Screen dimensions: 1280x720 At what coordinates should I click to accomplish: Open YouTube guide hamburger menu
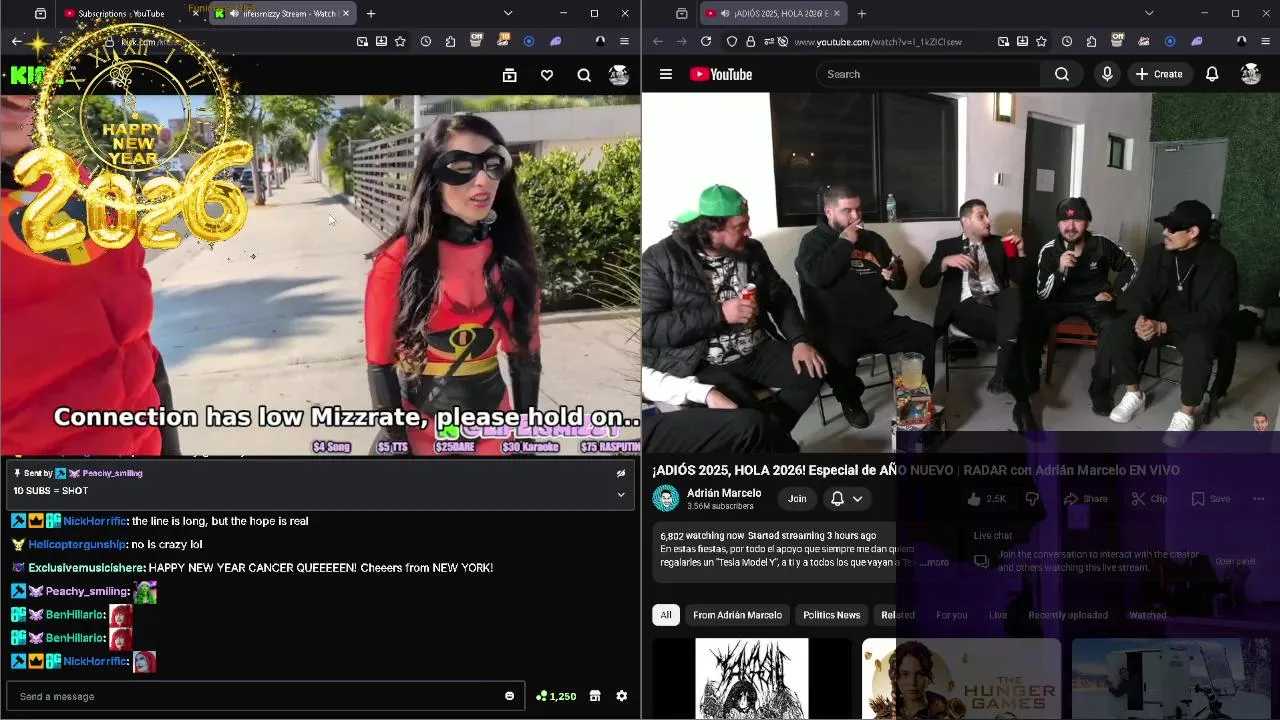tap(666, 74)
